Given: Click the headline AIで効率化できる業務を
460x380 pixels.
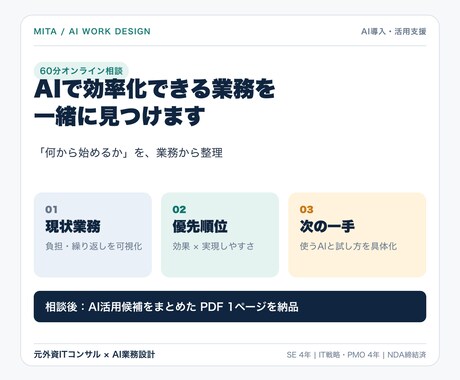Looking at the screenshot, I should tap(154, 89).
